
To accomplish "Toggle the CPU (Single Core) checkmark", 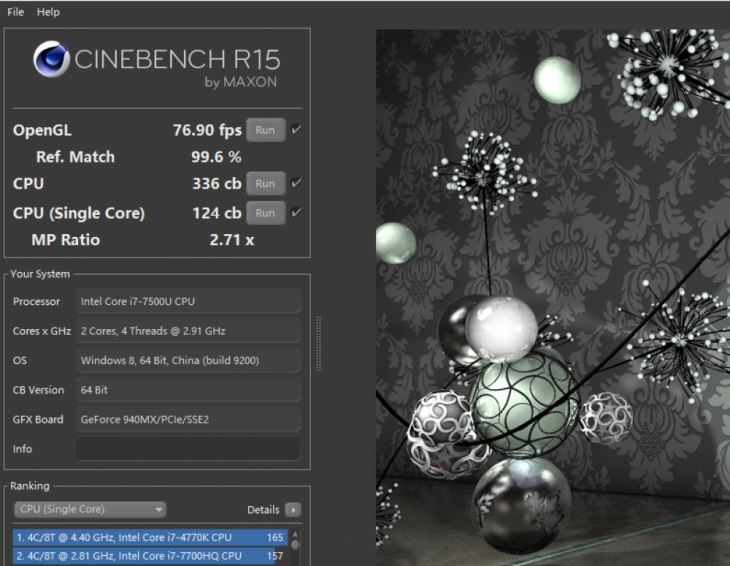I will tap(296, 213).
